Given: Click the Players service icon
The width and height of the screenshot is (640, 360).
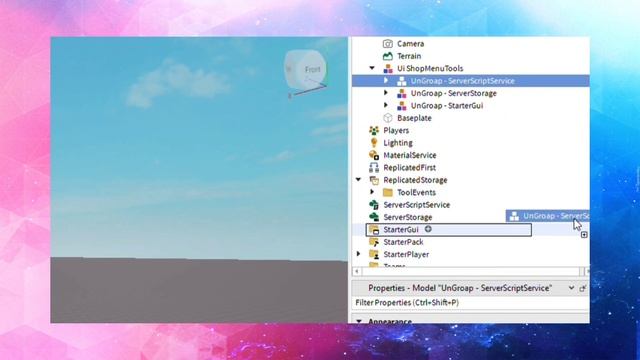Looking at the screenshot, I should point(374,131).
